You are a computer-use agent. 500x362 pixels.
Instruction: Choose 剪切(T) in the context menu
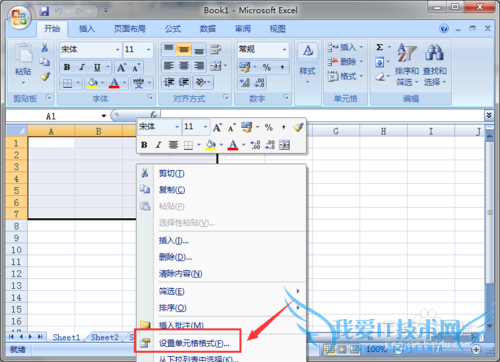tap(221, 173)
